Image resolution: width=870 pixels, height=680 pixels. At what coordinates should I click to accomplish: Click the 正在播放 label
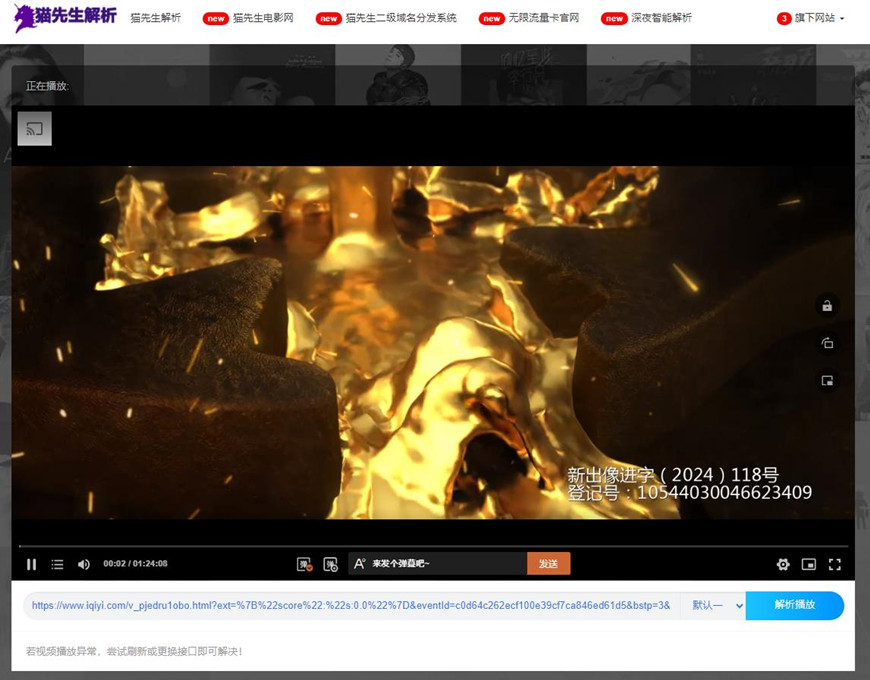coord(47,85)
